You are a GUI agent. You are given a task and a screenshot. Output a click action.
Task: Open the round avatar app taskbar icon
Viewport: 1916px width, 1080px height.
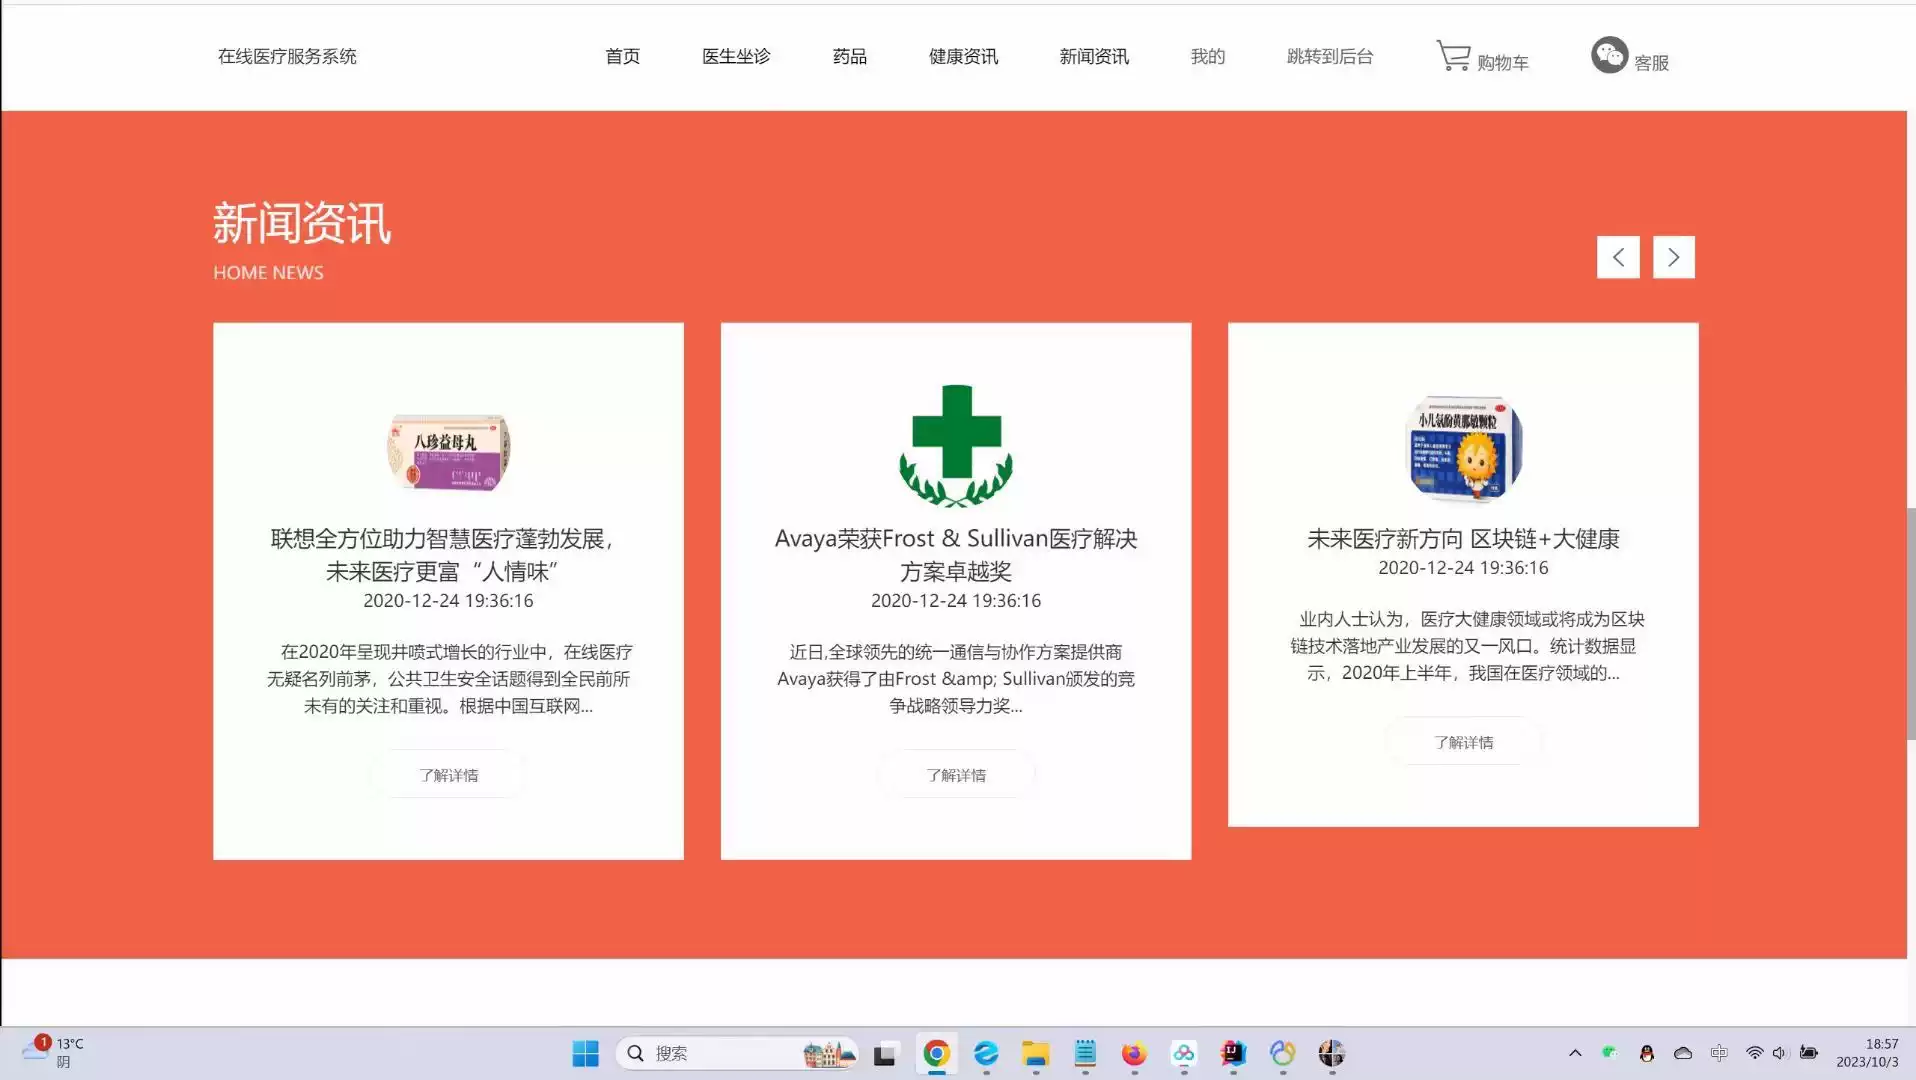pyautogui.click(x=1331, y=1053)
